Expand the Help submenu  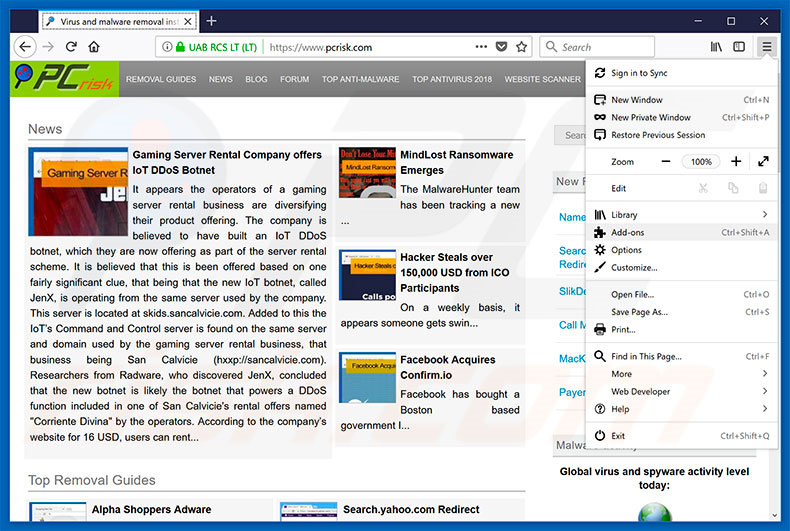[681, 409]
